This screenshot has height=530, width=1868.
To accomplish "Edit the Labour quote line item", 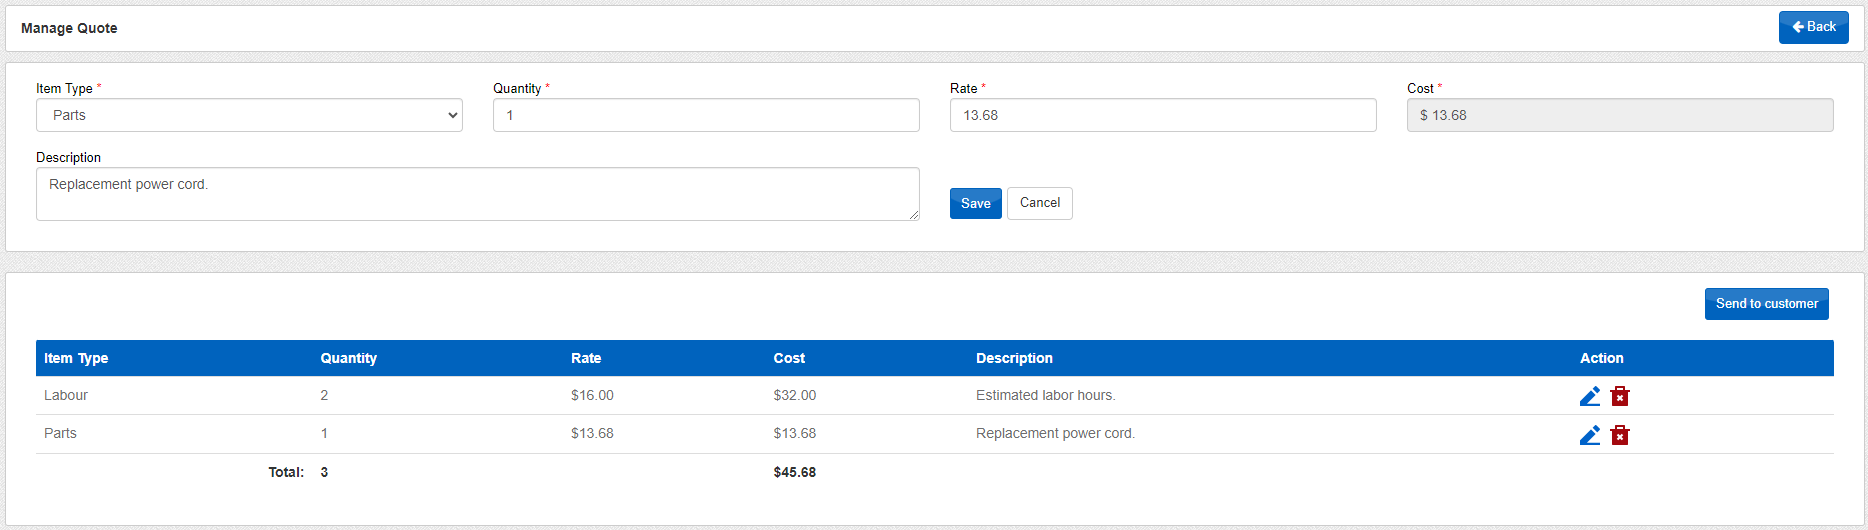I will [1589, 396].
